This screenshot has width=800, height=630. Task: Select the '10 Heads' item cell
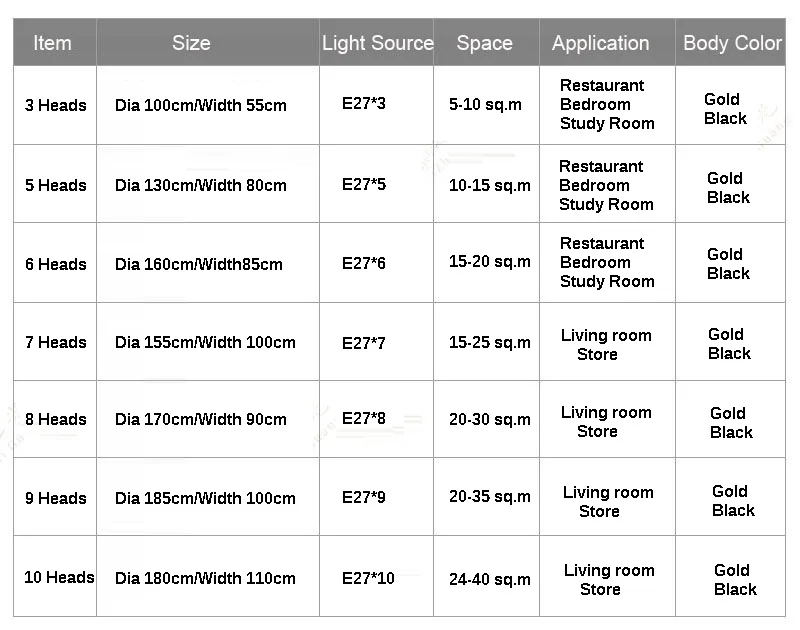55,577
